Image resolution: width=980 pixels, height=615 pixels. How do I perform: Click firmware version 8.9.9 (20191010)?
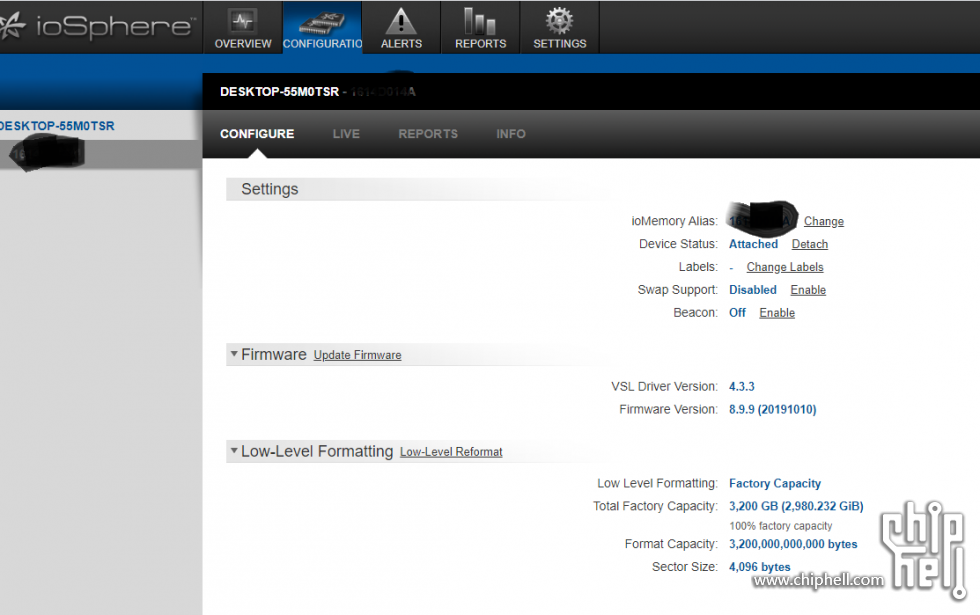tap(772, 409)
